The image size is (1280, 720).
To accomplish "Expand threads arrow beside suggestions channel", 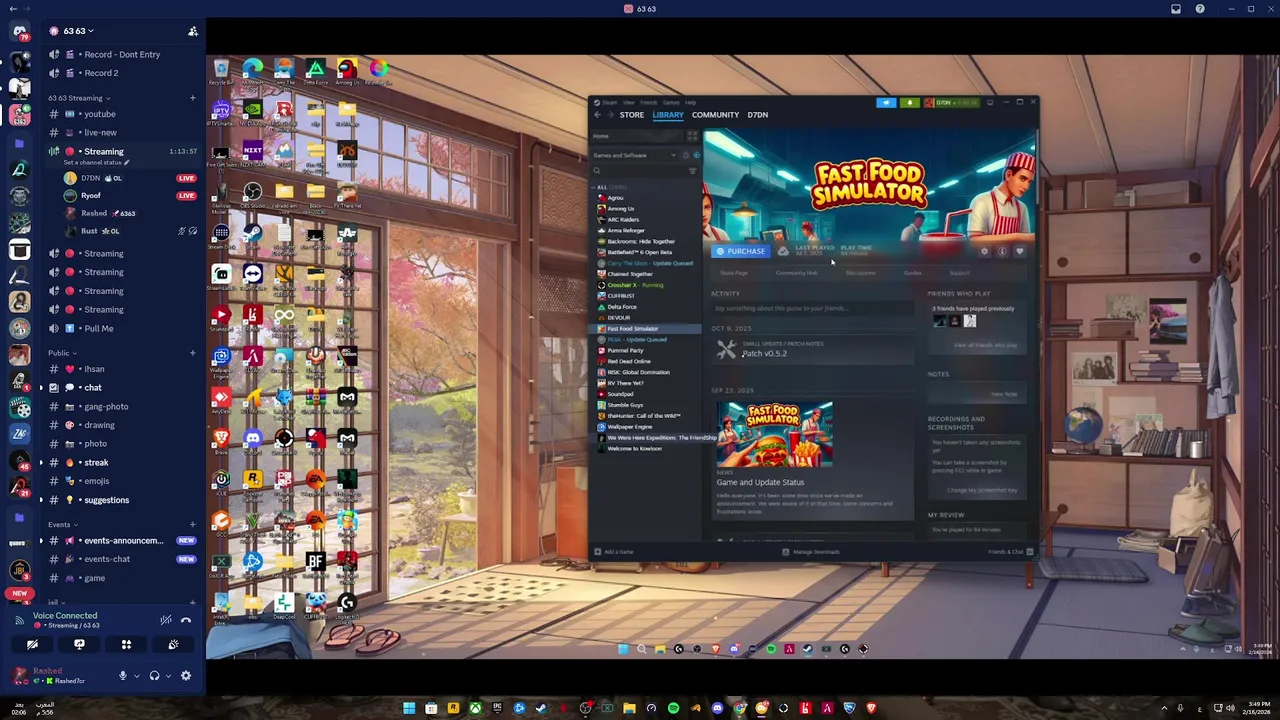I will [42, 501].
